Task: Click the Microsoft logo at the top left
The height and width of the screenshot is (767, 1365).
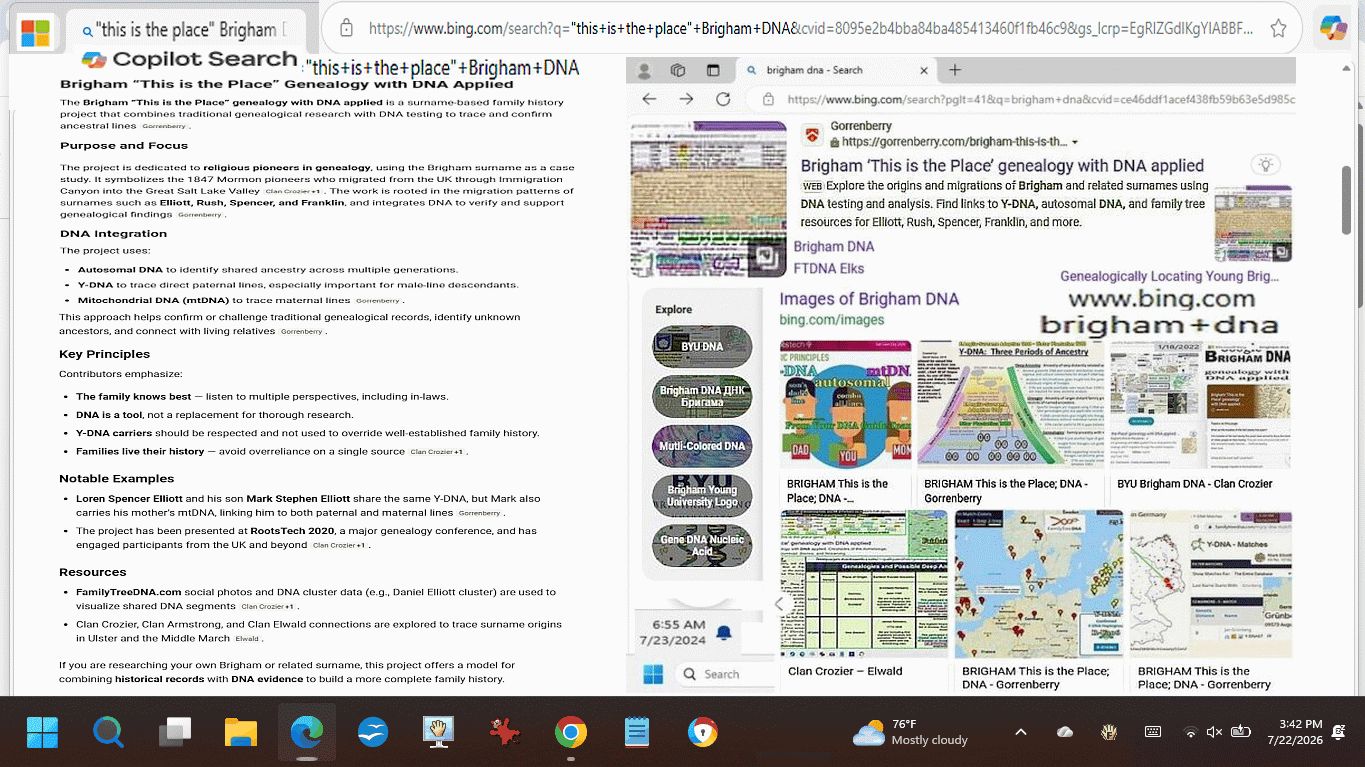Action: pos(35,32)
